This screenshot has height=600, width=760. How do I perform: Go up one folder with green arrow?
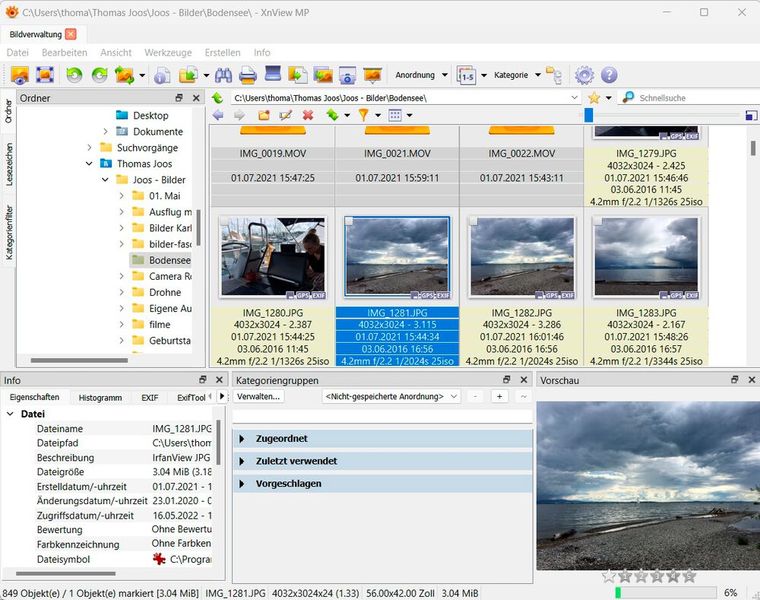218,98
